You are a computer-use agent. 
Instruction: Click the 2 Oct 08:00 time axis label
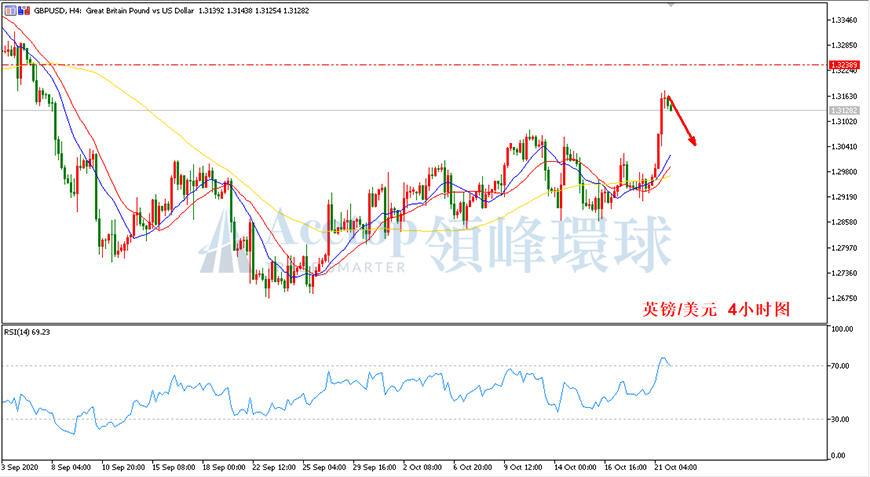pos(423,467)
